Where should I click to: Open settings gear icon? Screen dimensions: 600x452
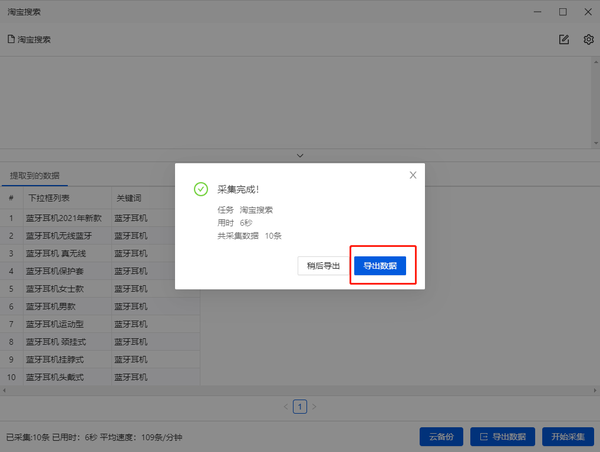pos(588,39)
